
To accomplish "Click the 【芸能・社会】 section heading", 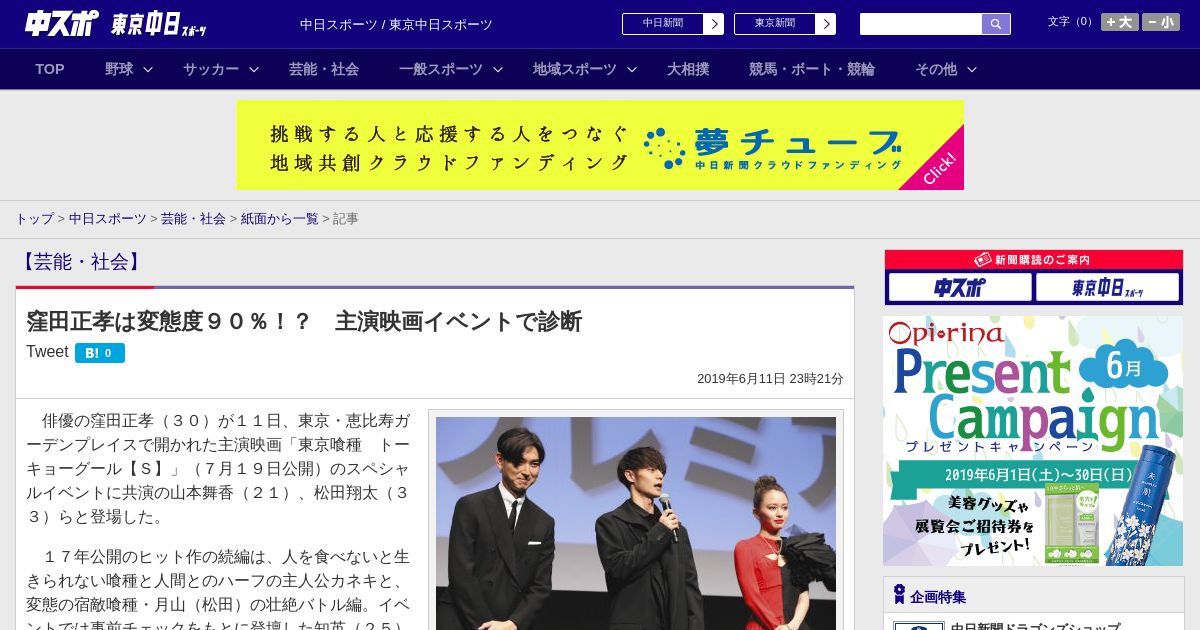I will click(x=81, y=262).
